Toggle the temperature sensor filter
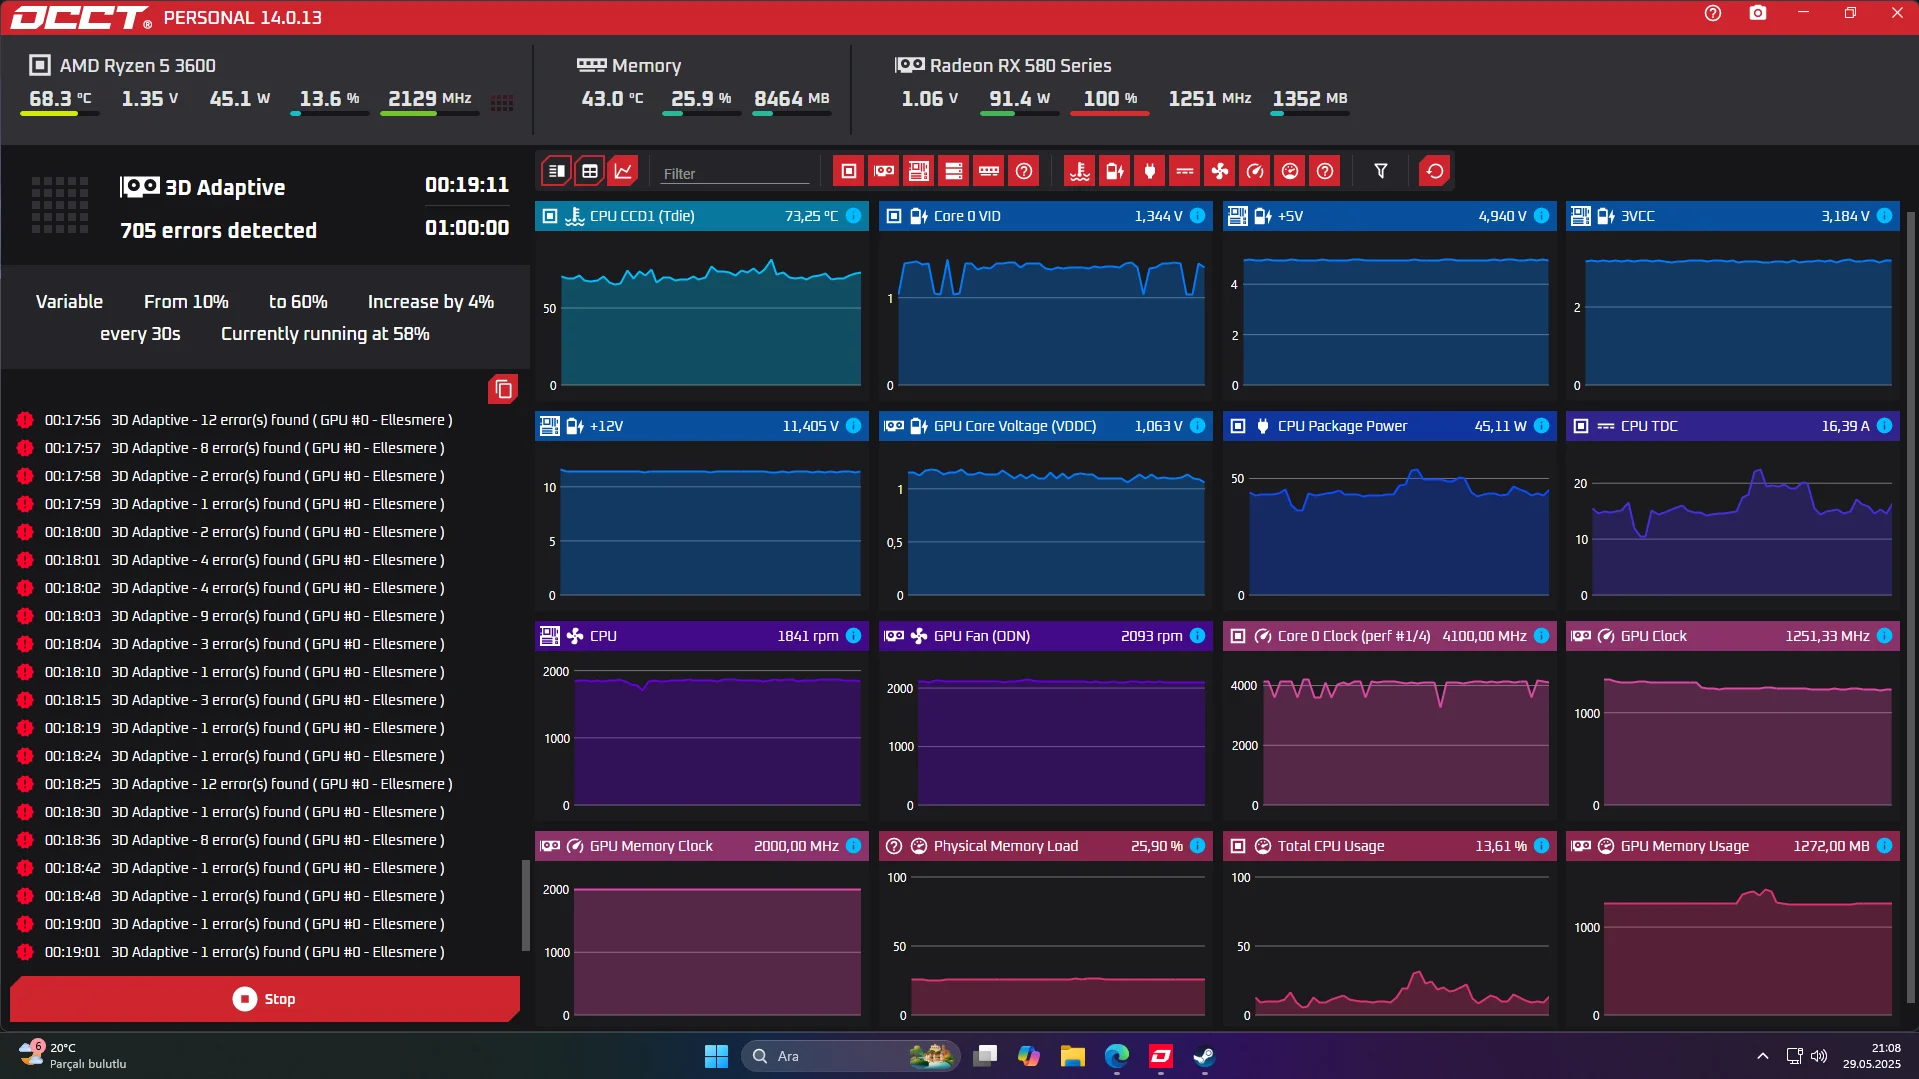Viewport: 1919px width, 1079px height. [x=1080, y=171]
